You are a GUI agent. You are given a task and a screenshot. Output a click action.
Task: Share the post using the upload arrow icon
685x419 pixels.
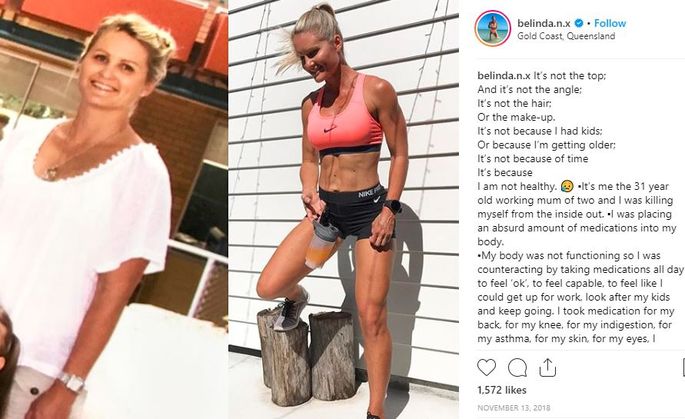(x=547, y=367)
